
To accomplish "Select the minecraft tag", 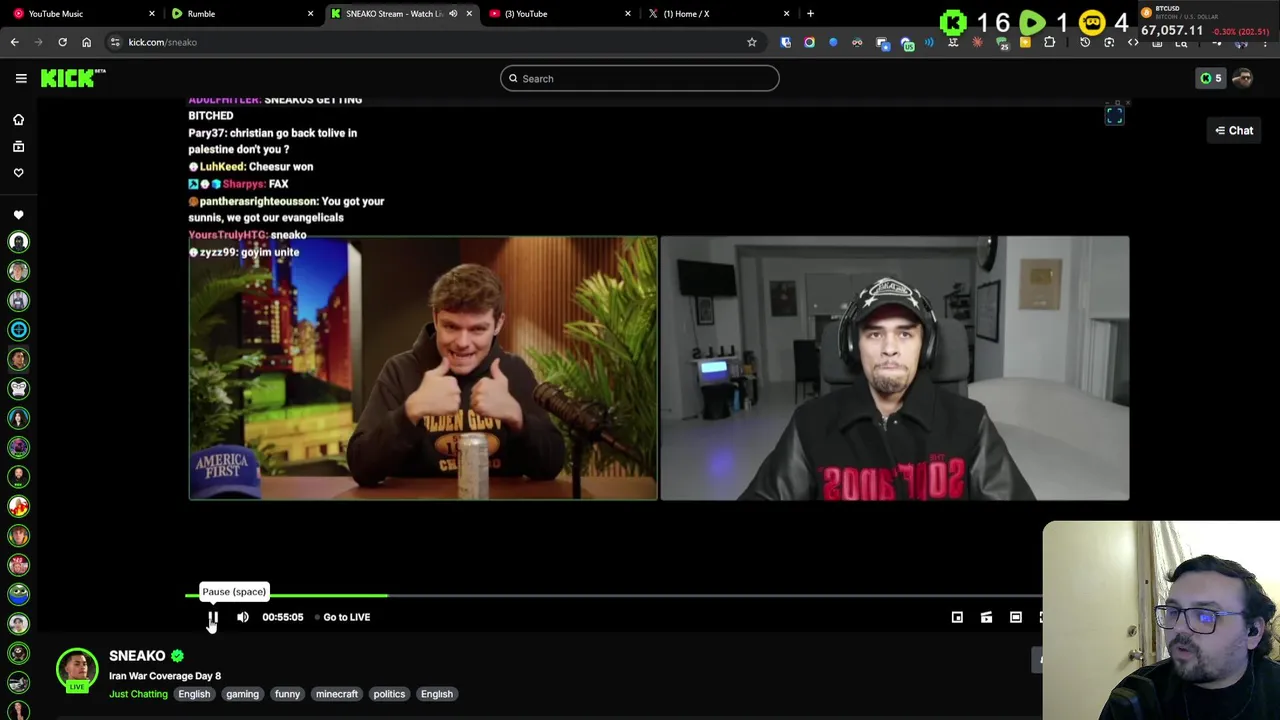I will 336,694.
